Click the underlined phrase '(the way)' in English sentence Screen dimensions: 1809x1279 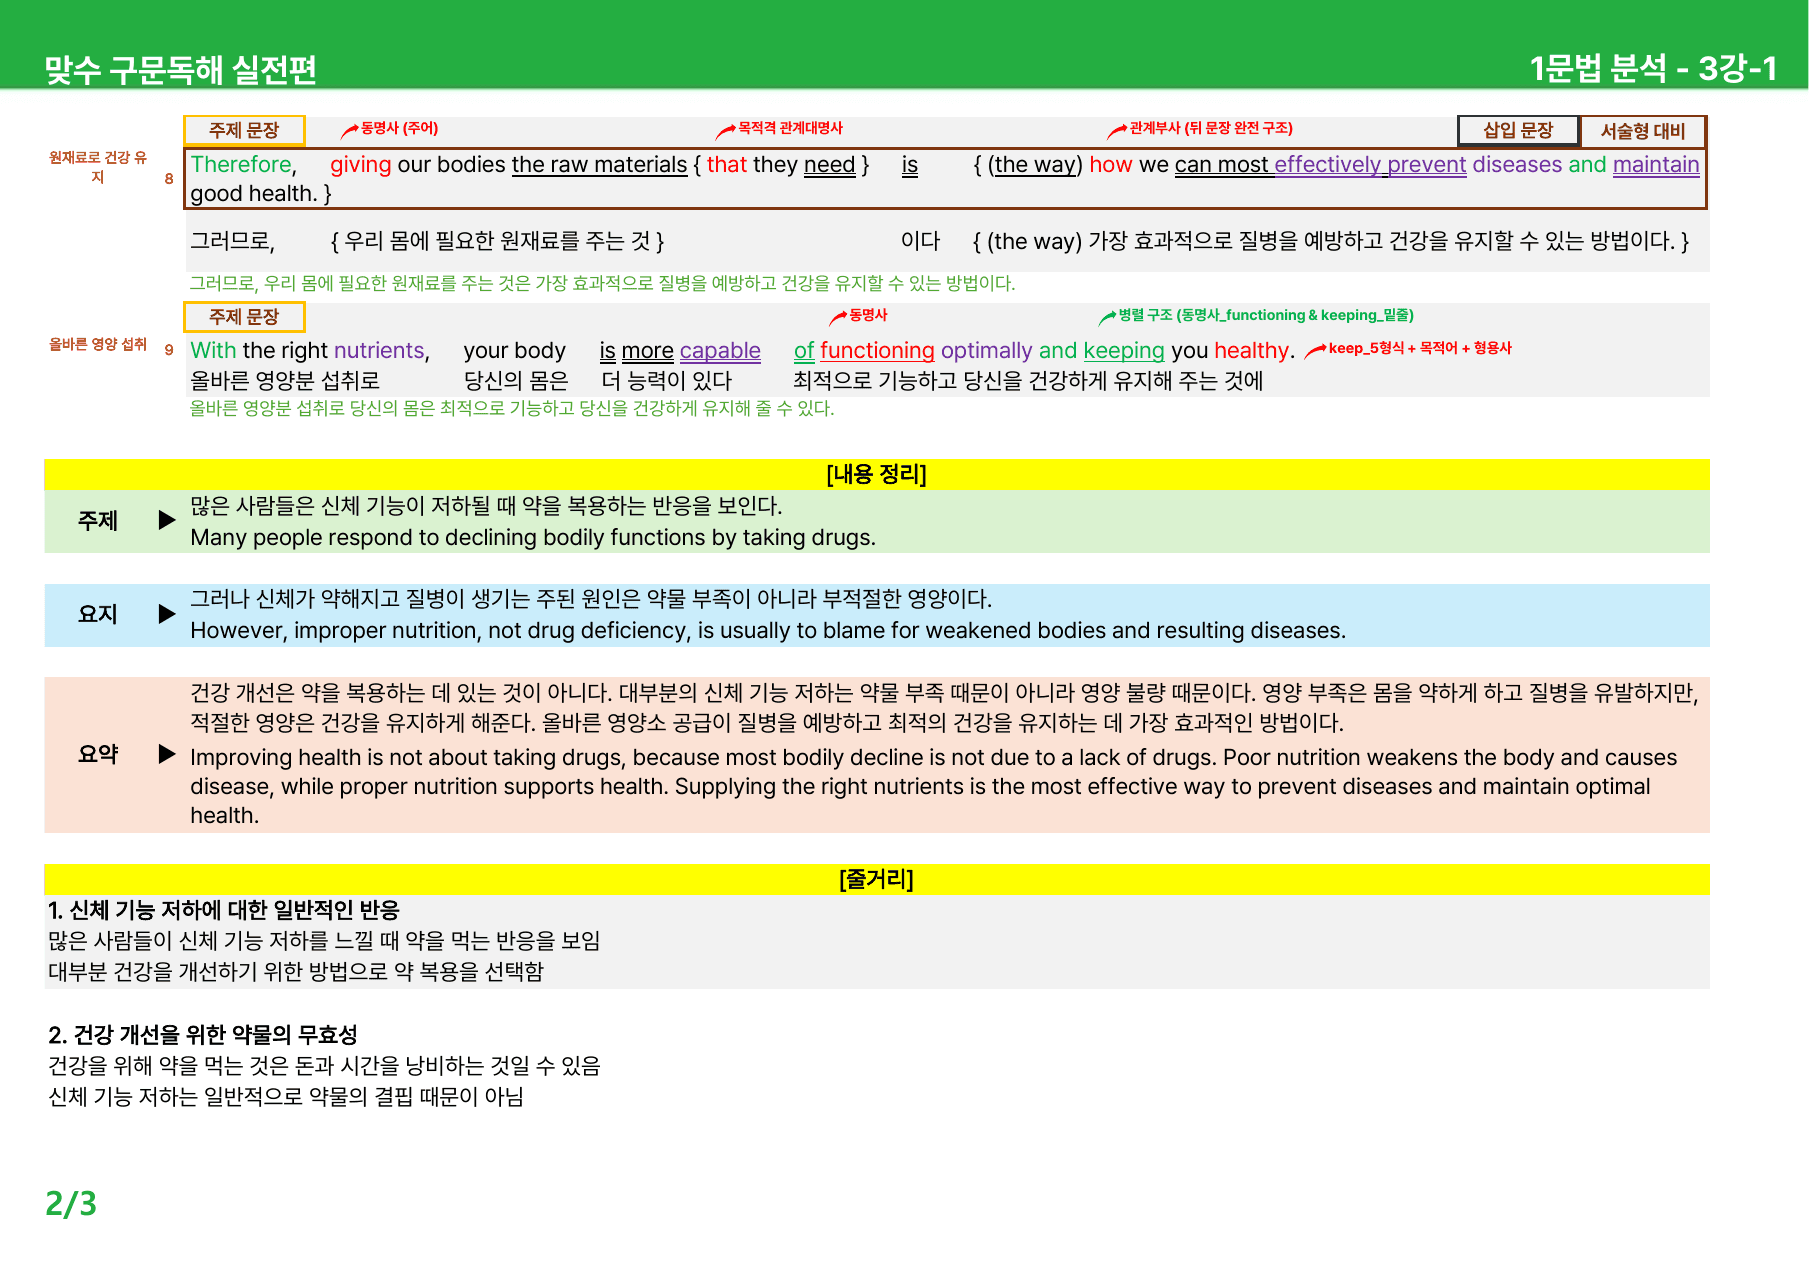1035,164
